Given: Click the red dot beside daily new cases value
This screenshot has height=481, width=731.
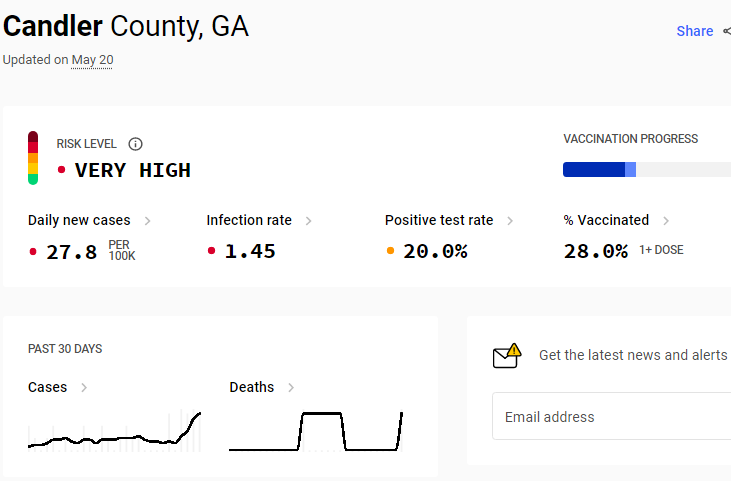Looking at the screenshot, I should pos(33,252).
